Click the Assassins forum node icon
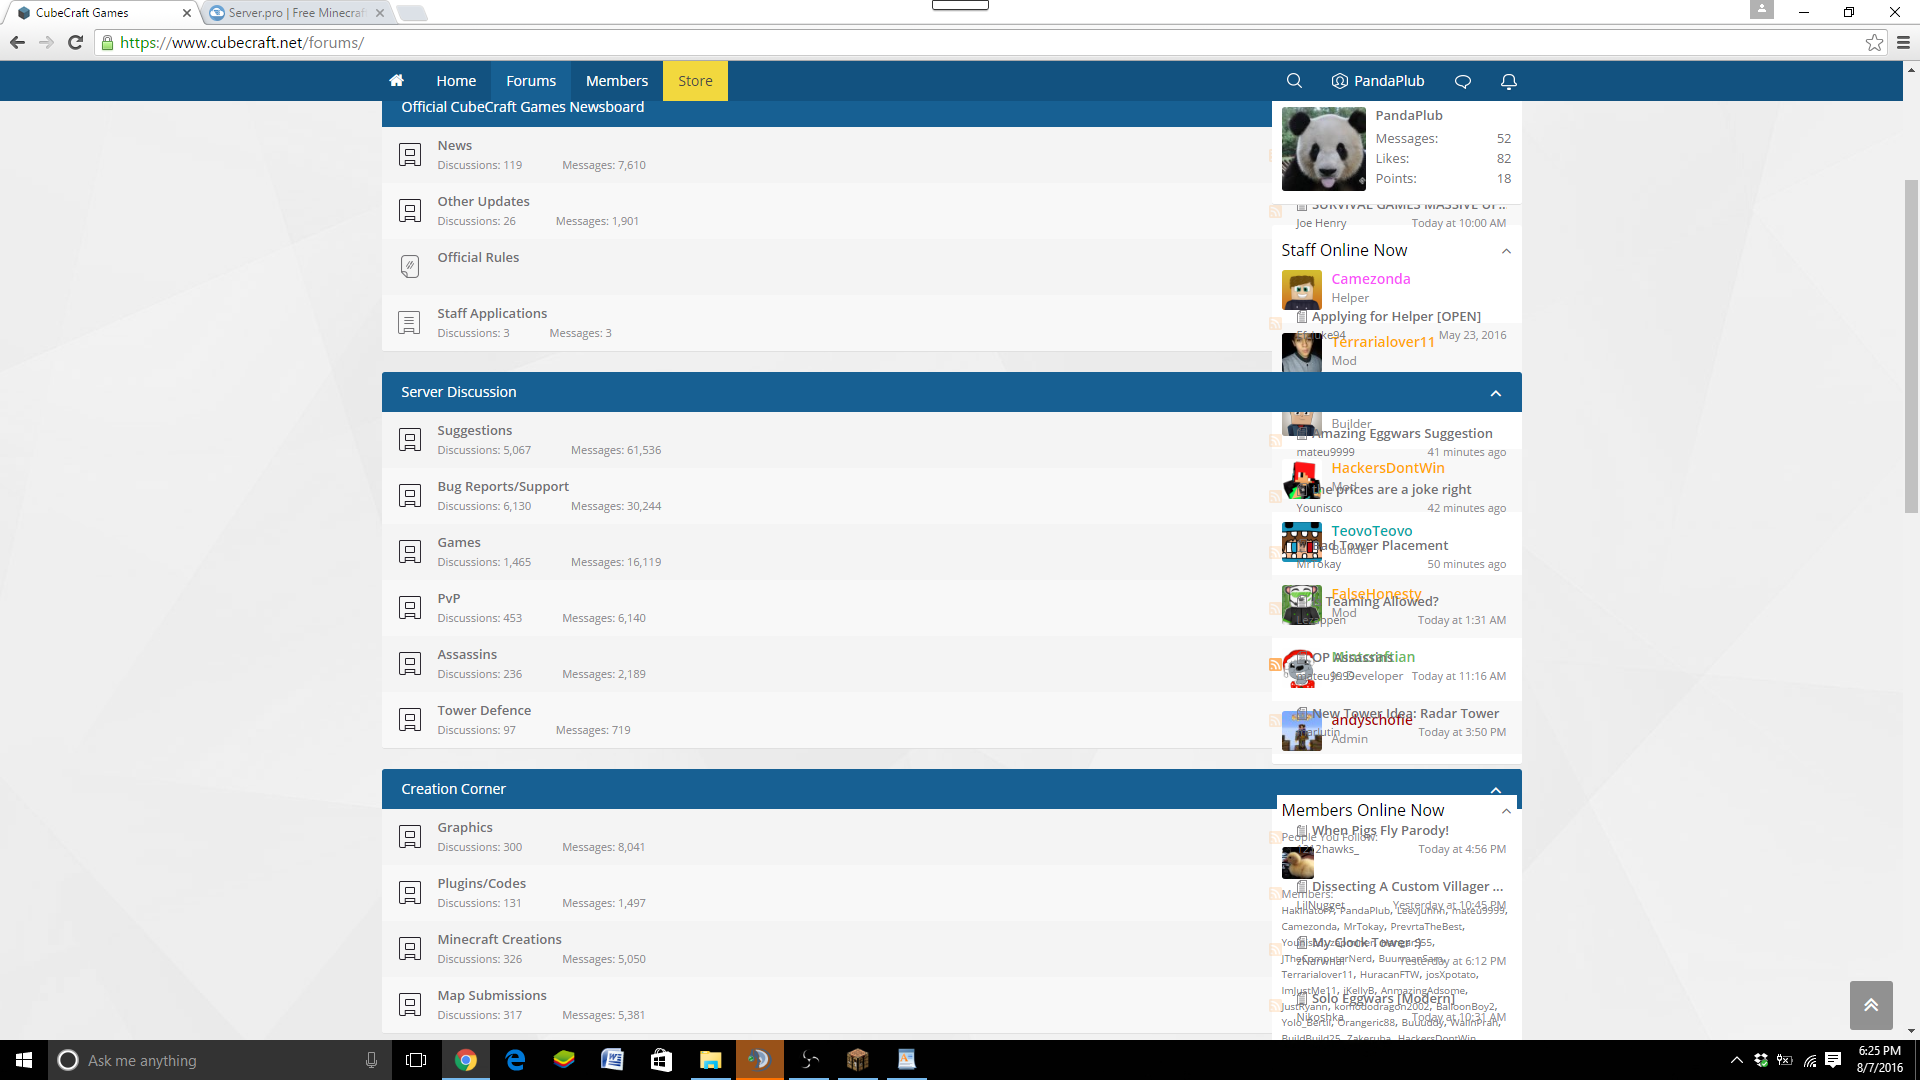Screen dimensions: 1920x1080 click(x=410, y=663)
